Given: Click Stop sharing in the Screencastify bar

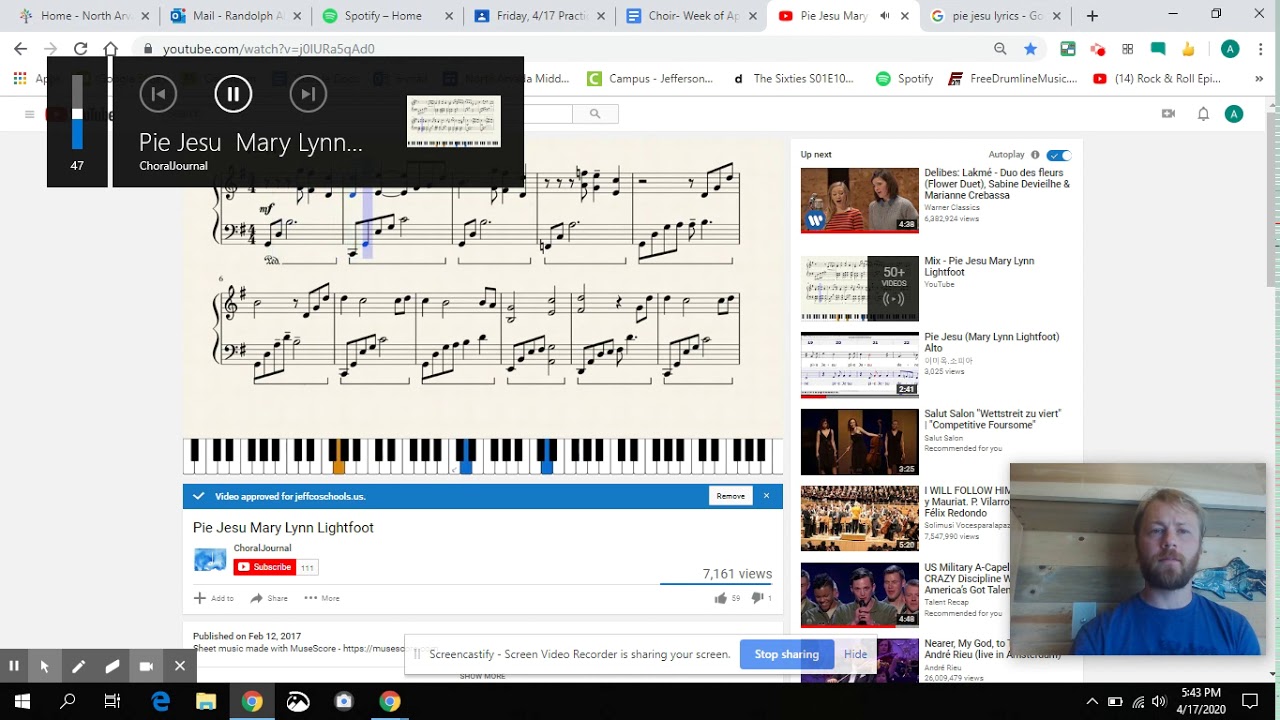Looking at the screenshot, I should [x=786, y=654].
